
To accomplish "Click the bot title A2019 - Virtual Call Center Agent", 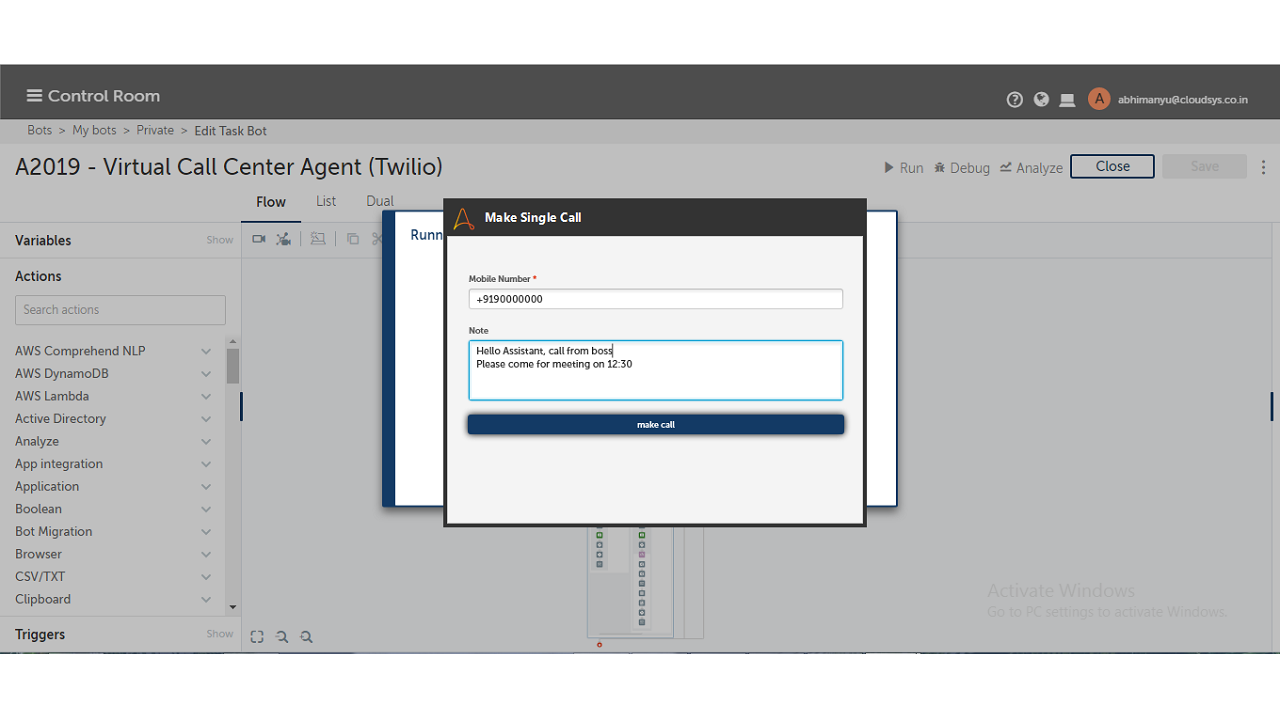I will pos(229,167).
